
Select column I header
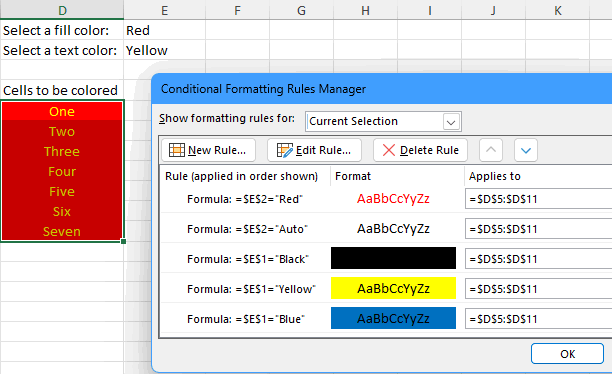[x=429, y=10]
